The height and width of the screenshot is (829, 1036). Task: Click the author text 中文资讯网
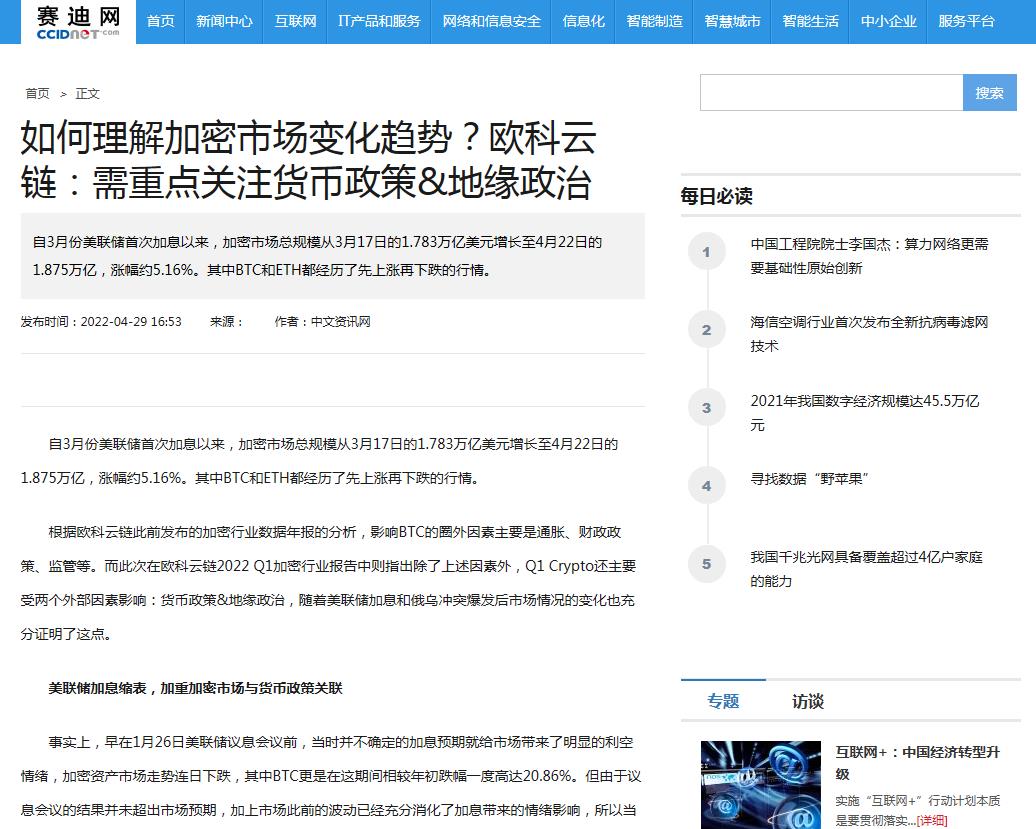[x=340, y=322]
